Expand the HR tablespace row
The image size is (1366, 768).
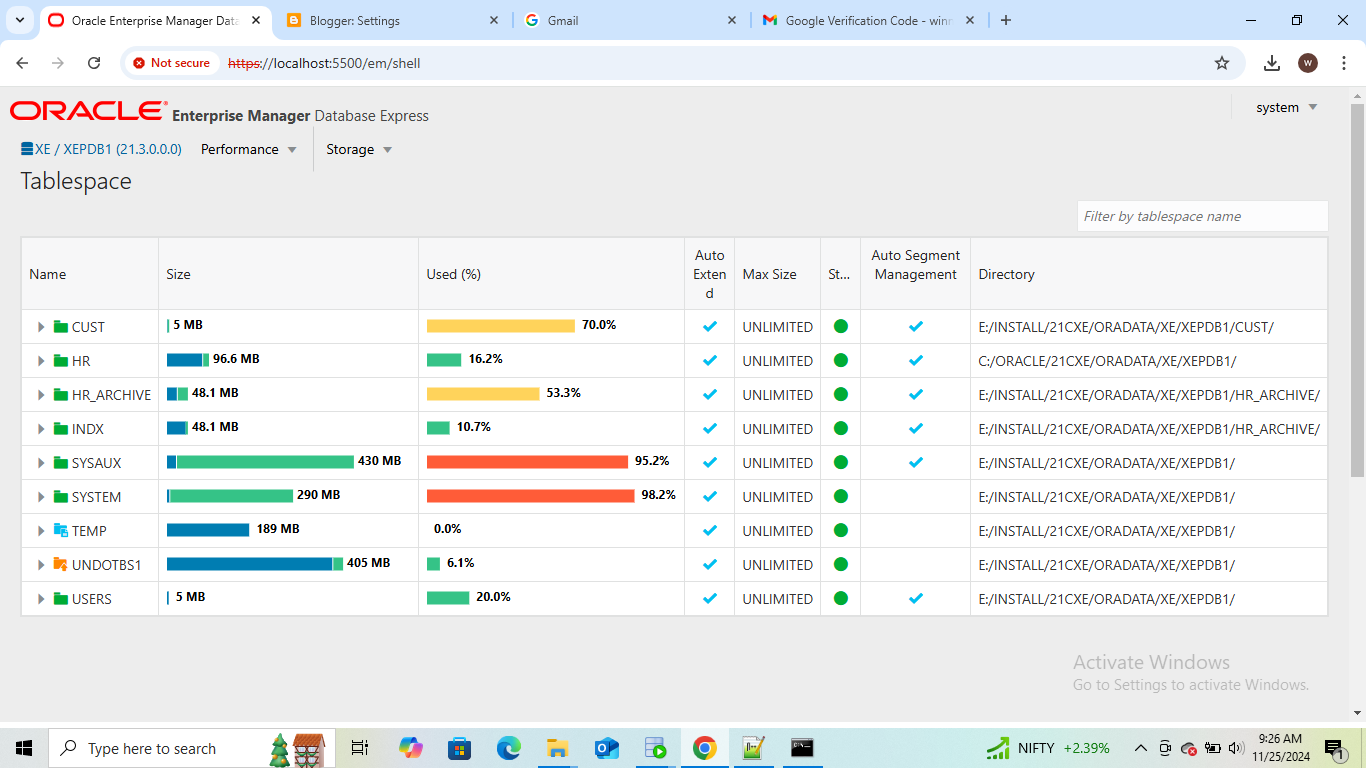pos(41,361)
